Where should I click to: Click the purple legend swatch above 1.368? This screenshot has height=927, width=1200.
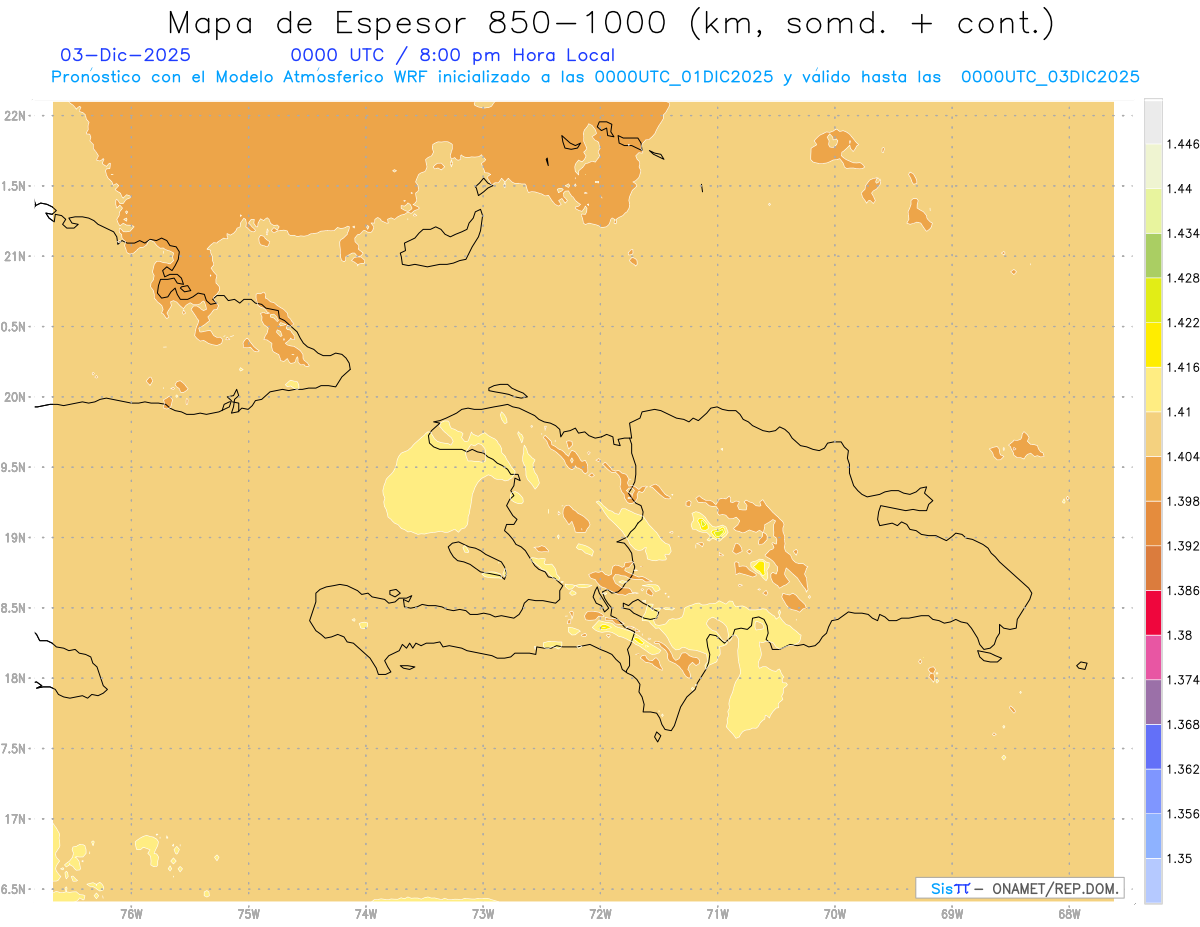tap(1153, 702)
